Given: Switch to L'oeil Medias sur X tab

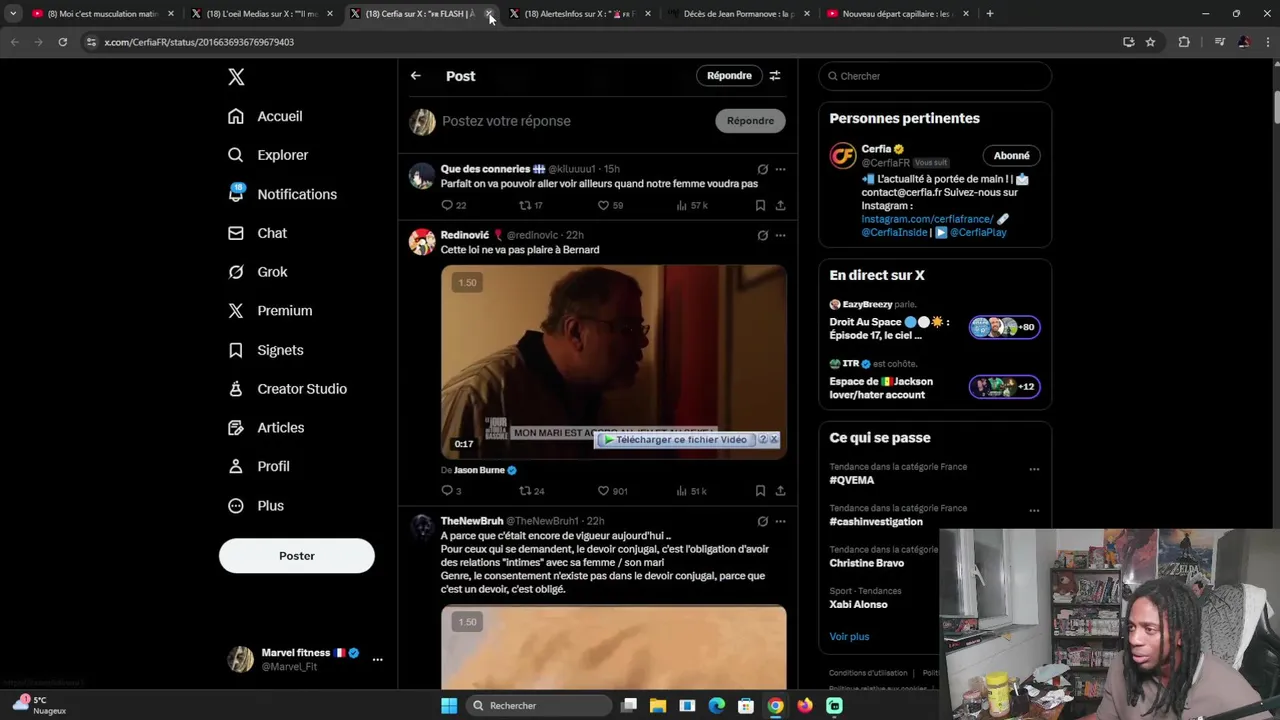Looking at the screenshot, I should [260, 14].
